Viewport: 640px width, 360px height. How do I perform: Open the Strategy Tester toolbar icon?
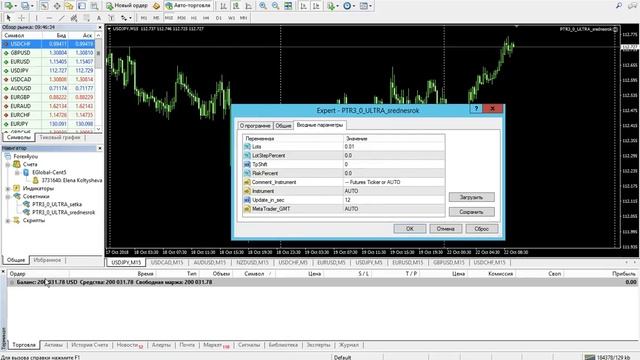[x=94, y=6]
